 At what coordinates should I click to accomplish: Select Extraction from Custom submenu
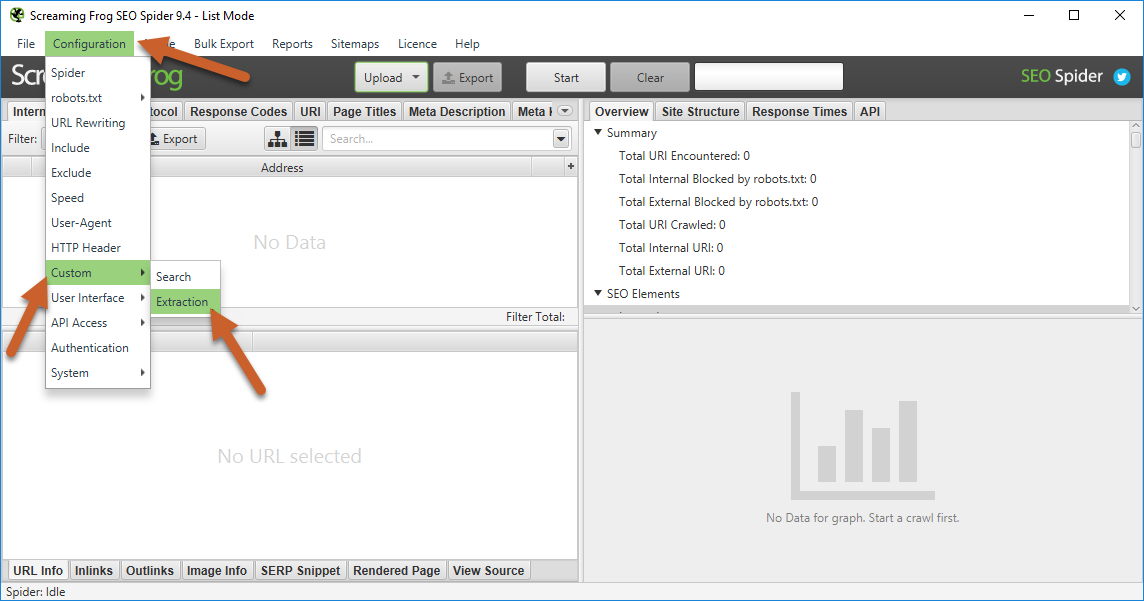pos(183,301)
